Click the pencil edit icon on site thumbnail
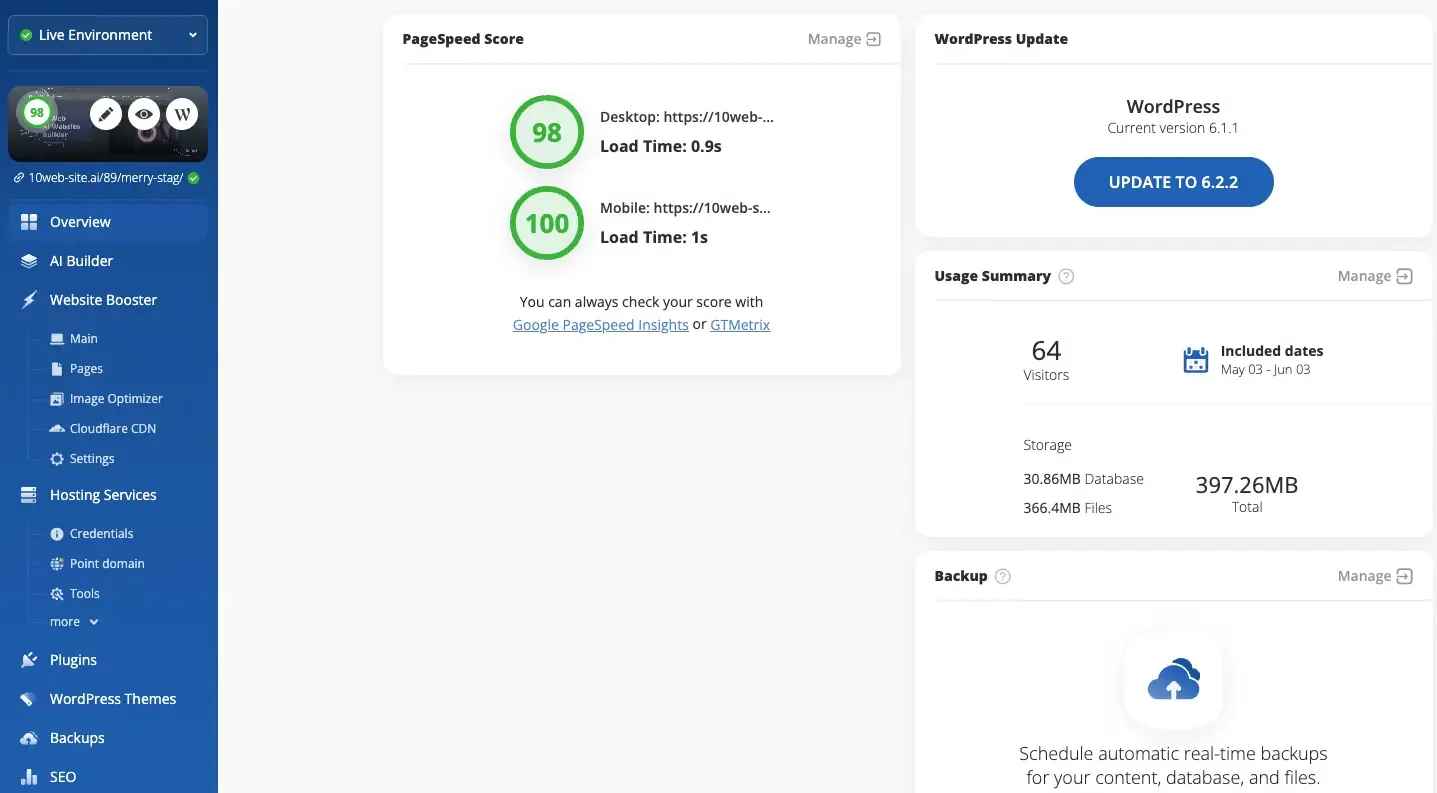1437x793 pixels. tap(106, 114)
